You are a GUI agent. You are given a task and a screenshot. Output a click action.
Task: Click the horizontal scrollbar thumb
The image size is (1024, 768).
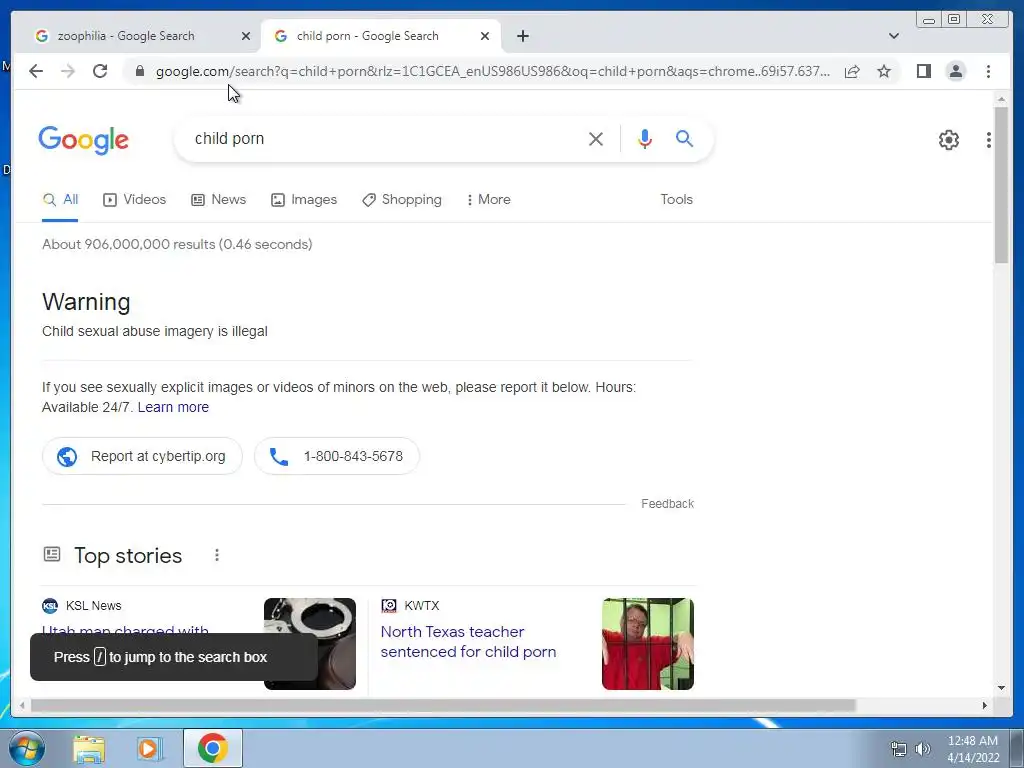(443, 705)
